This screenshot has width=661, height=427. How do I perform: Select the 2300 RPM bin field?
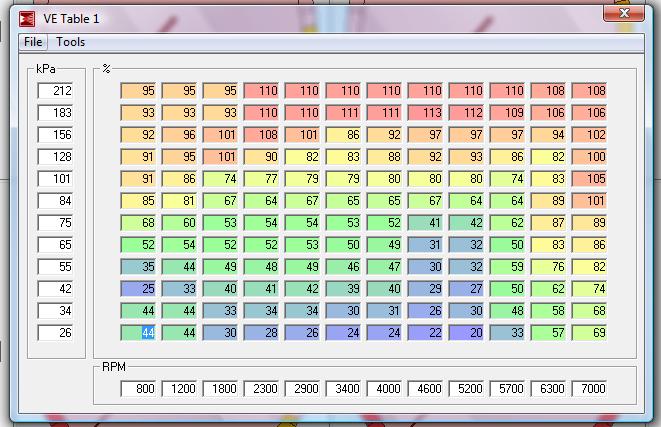coord(261,389)
